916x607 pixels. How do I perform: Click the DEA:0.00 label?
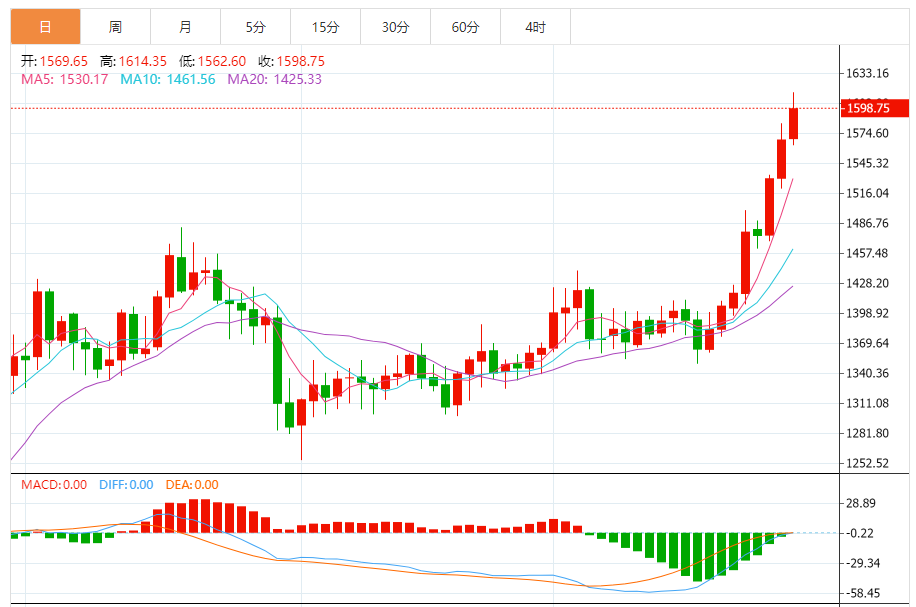192,485
